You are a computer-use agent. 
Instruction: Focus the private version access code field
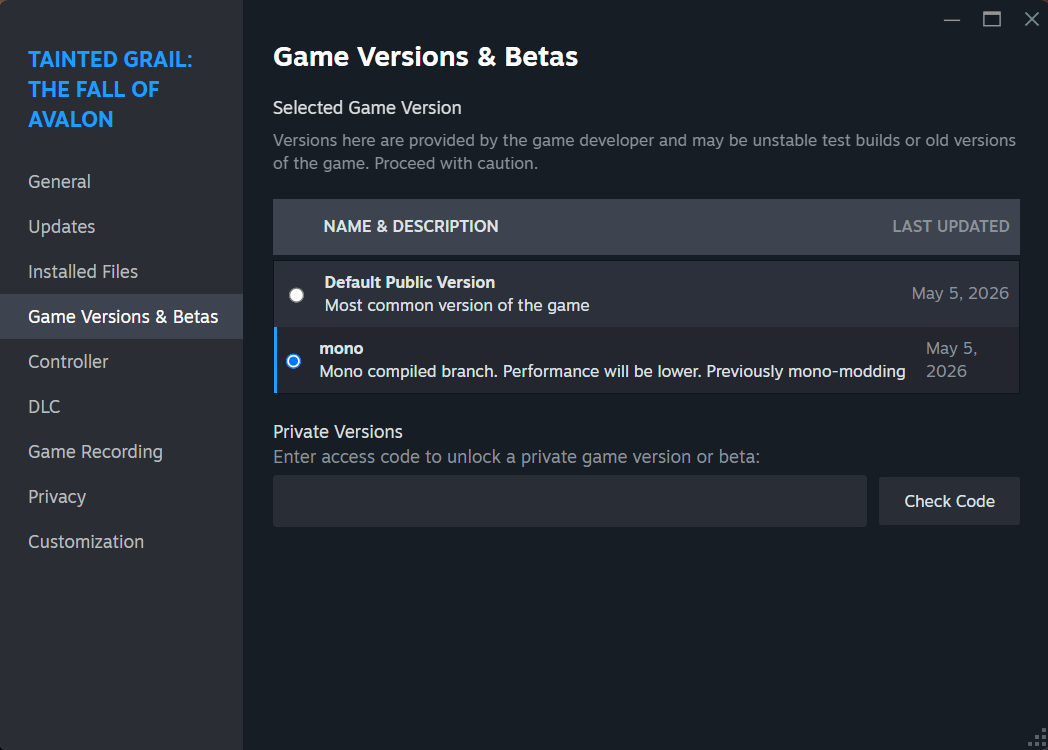point(569,501)
